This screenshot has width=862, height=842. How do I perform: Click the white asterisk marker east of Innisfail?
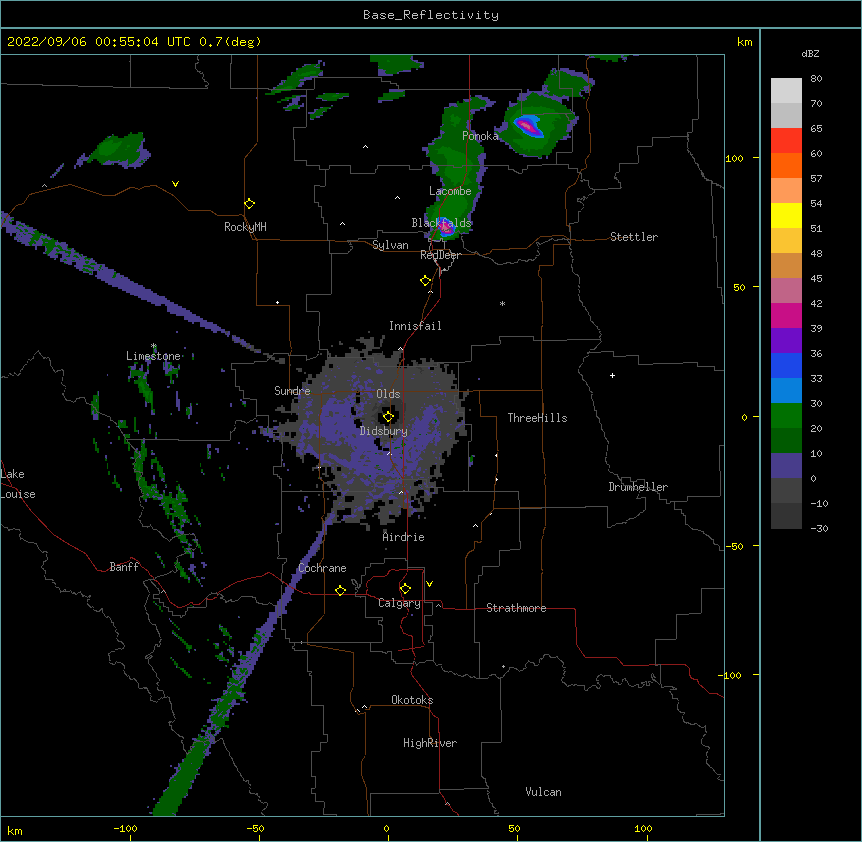click(502, 303)
